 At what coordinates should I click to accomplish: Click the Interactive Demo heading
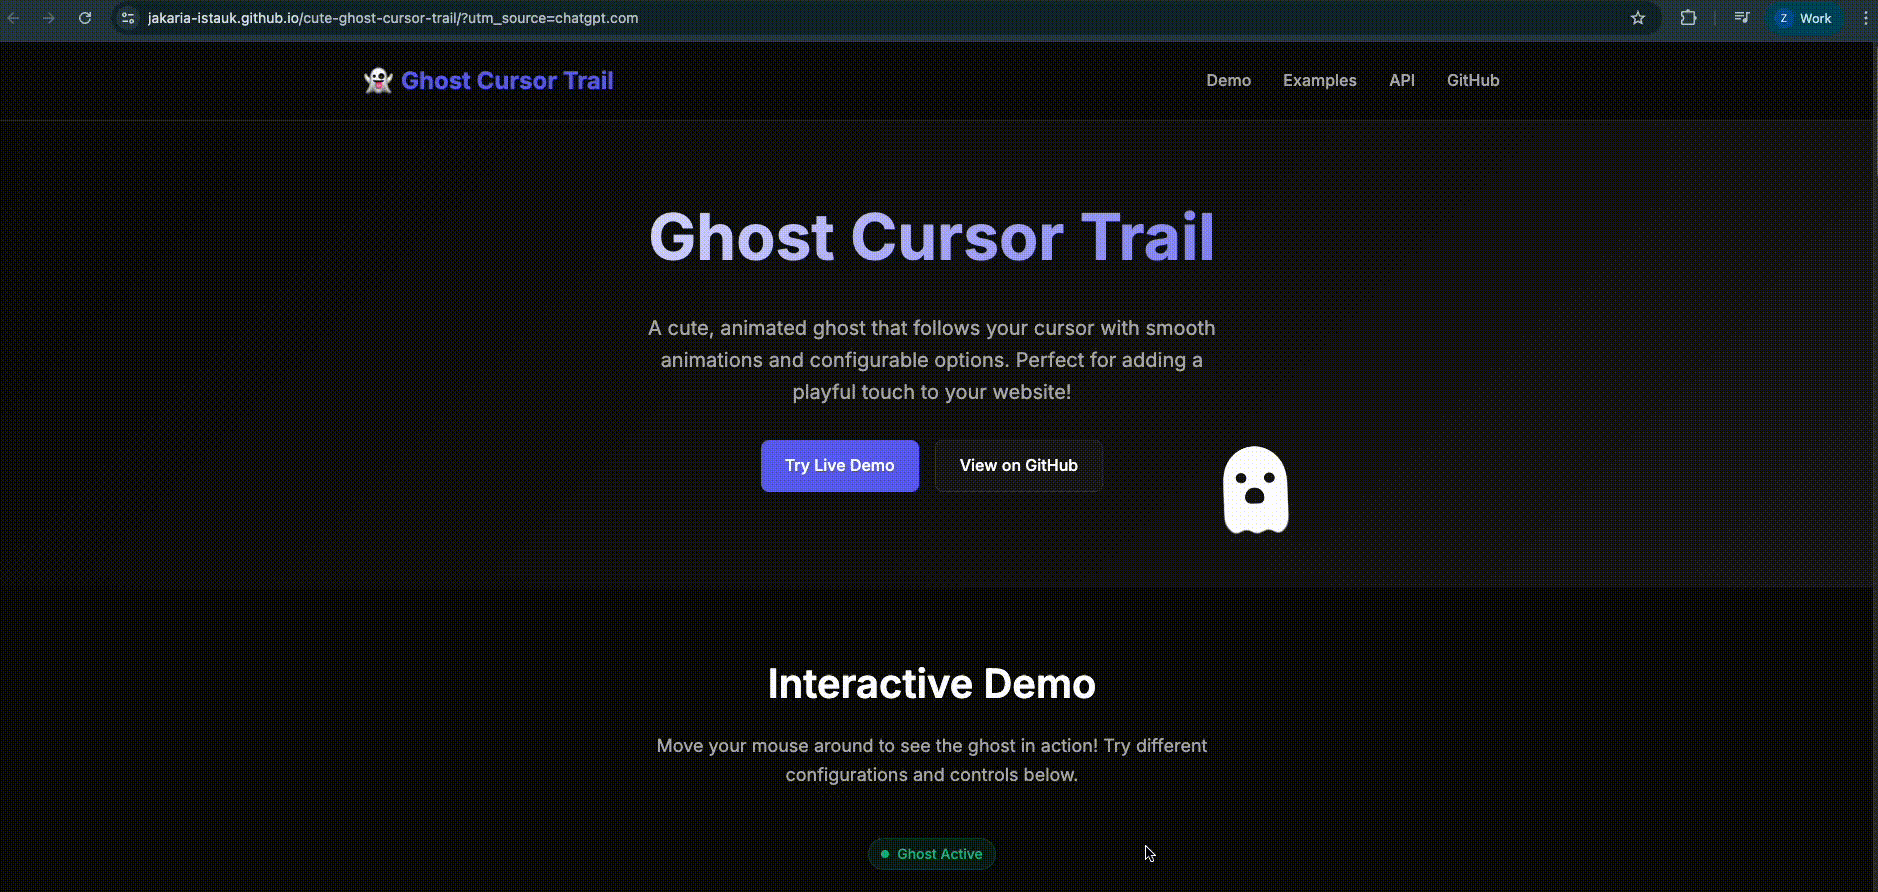point(932,684)
